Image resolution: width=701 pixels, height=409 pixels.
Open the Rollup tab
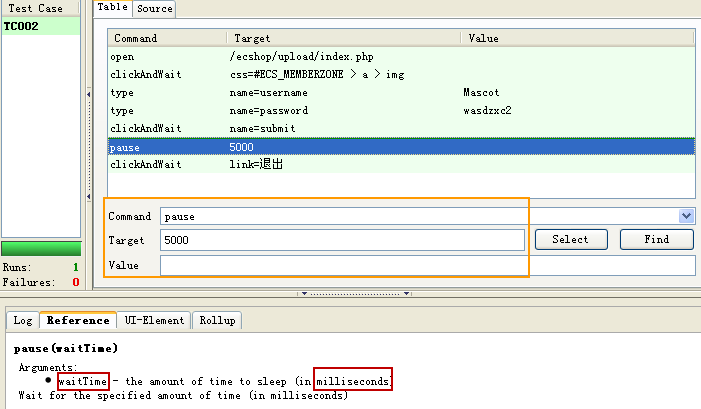[217, 320]
